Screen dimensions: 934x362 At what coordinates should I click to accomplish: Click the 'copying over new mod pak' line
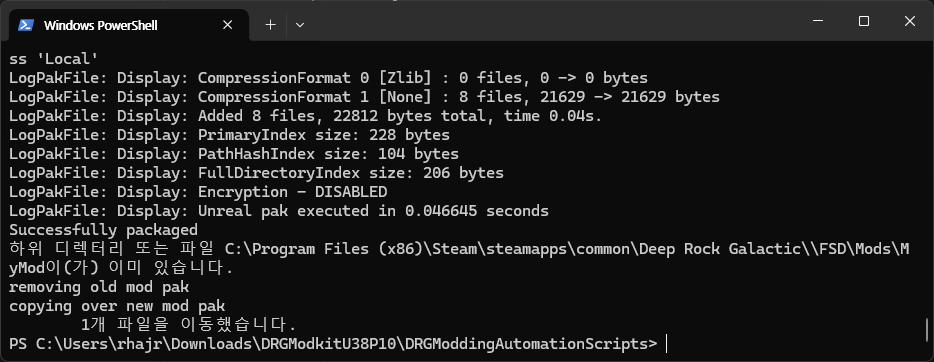pyautogui.click(x=117, y=306)
